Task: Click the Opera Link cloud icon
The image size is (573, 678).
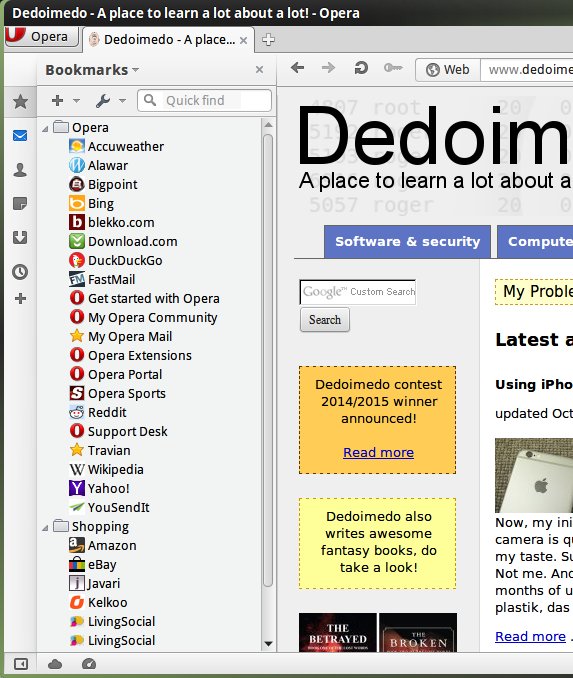Action: tap(55, 664)
